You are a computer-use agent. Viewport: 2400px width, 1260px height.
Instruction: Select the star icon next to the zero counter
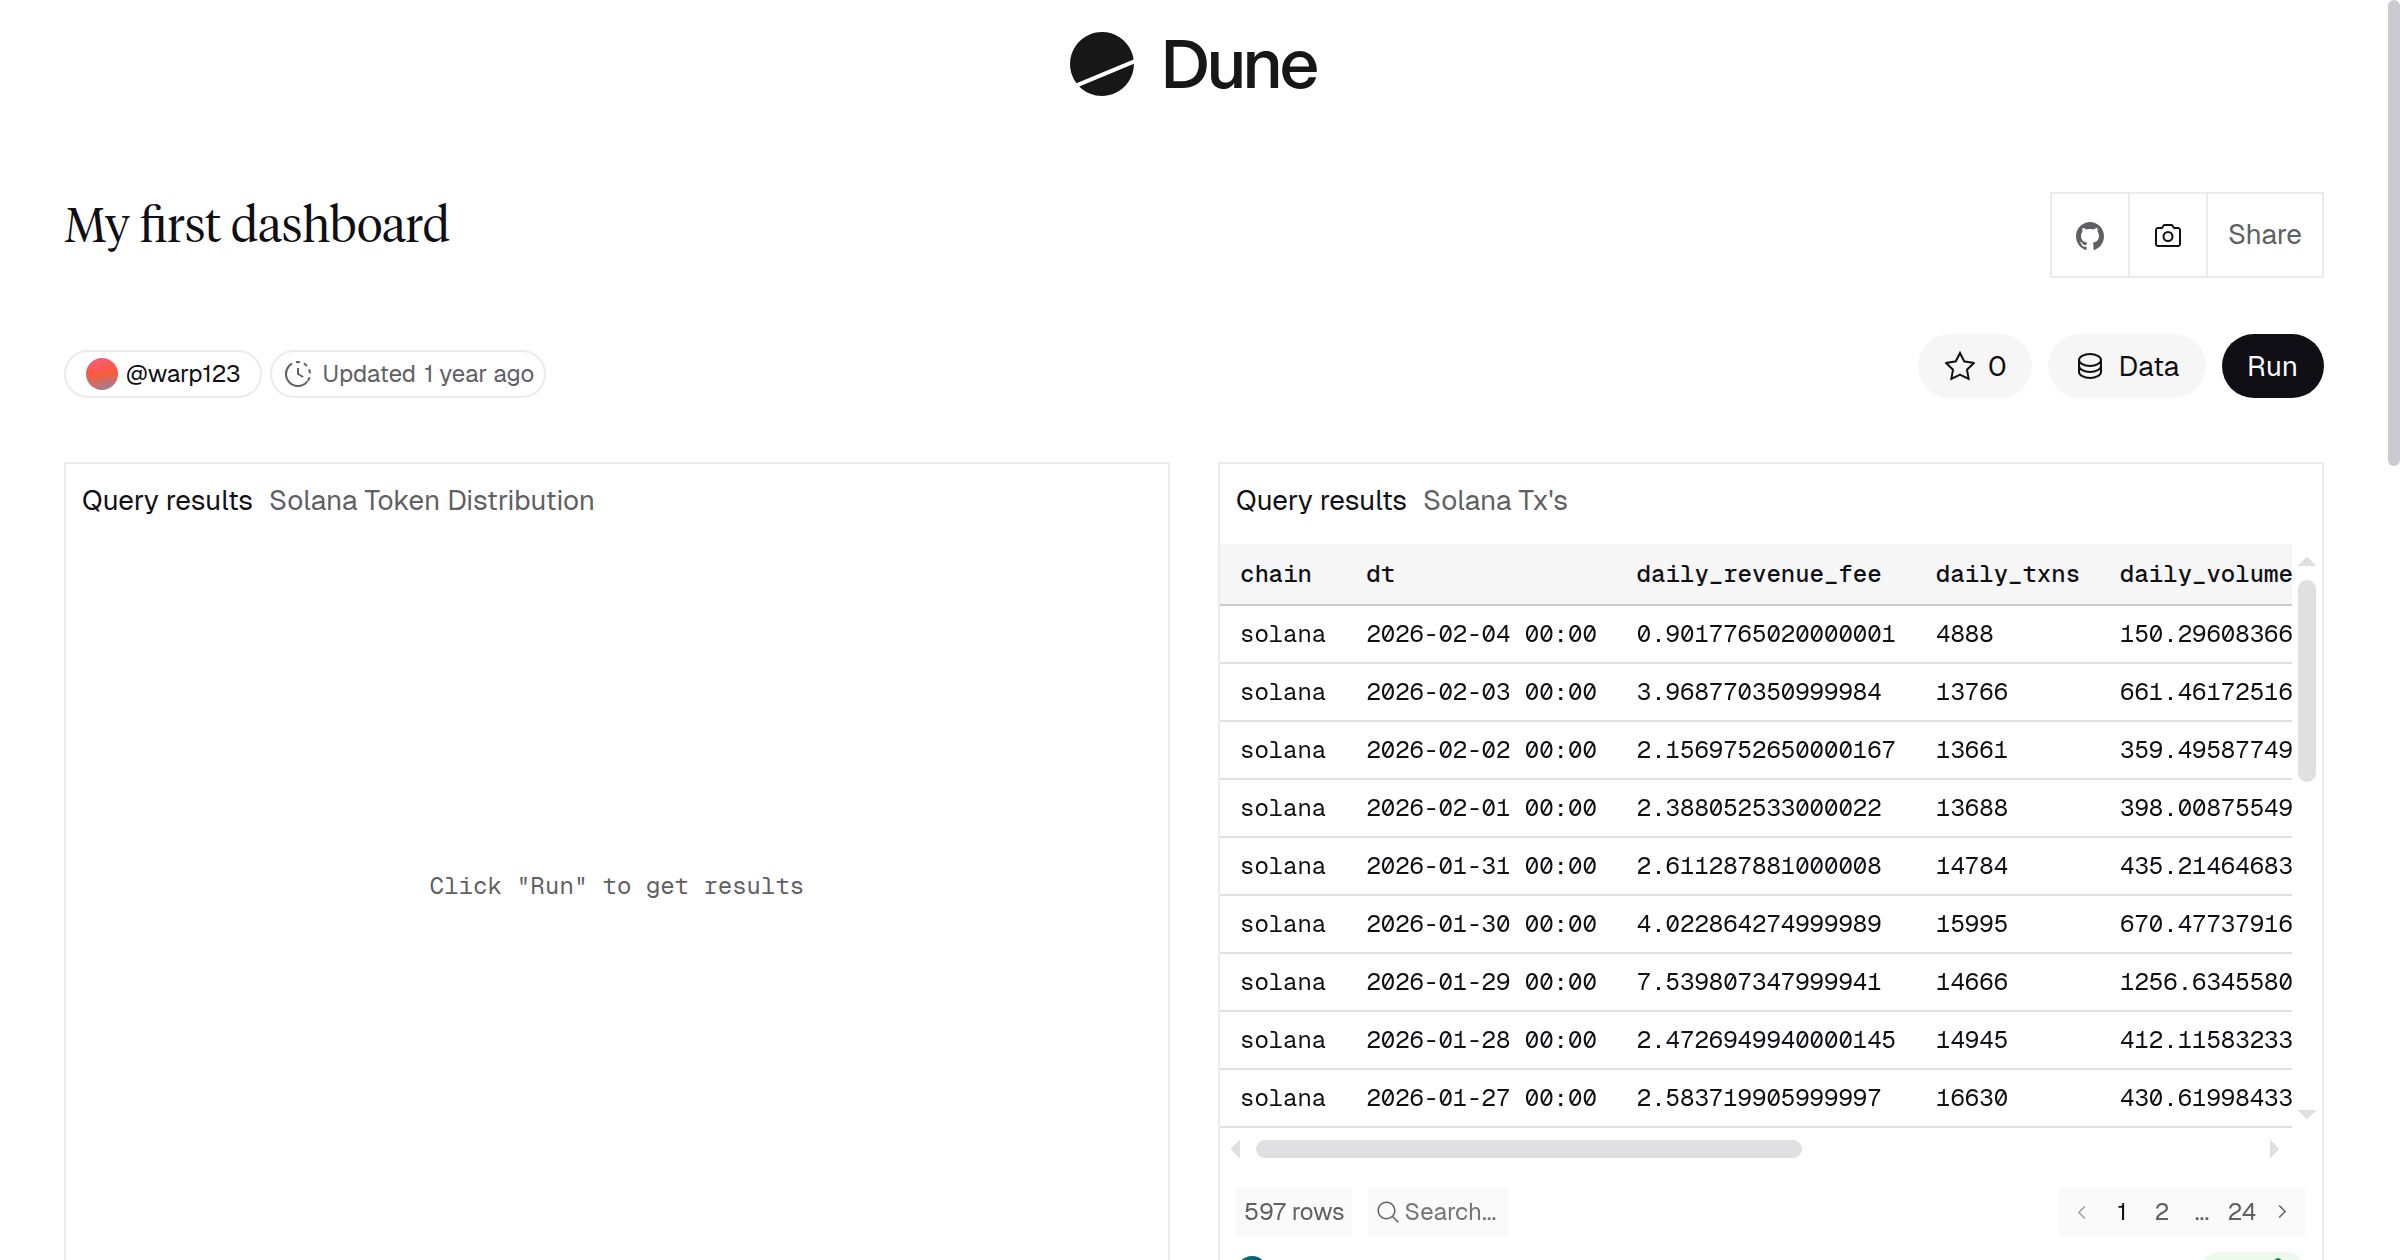[x=1958, y=366]
